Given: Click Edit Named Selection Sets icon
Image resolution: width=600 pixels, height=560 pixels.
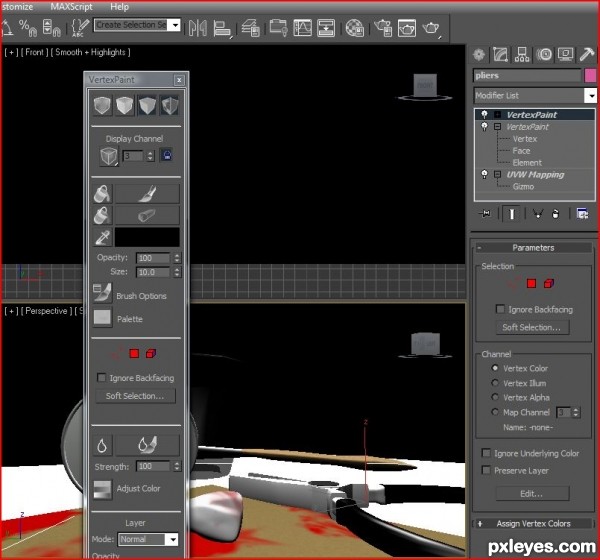Looking at the screenshot, I should [80, 28].
